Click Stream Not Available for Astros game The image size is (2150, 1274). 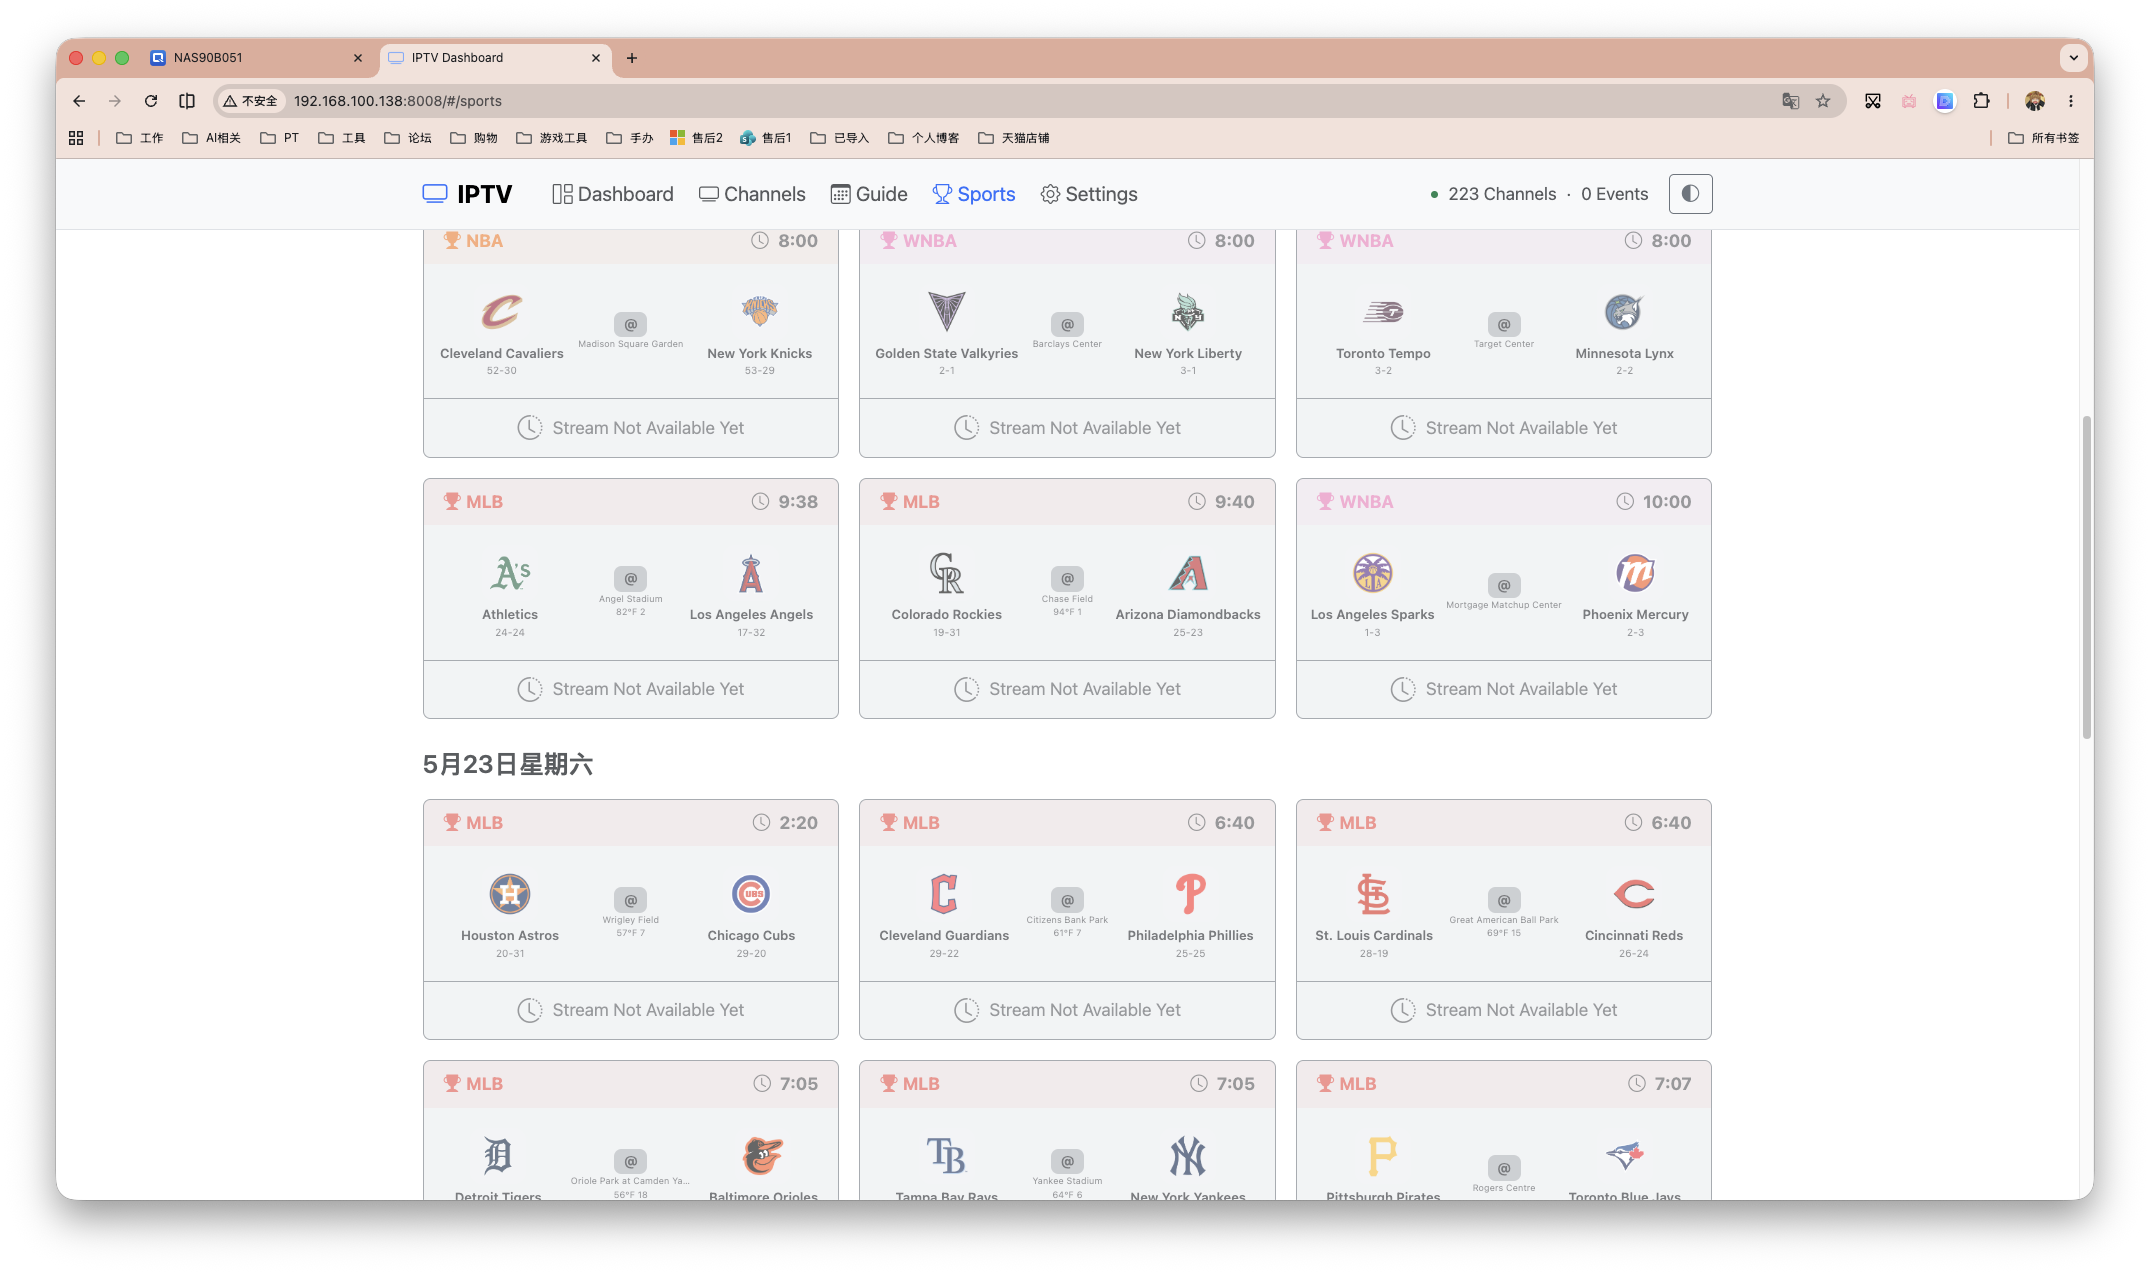pyautogui.click(x=631, y=1010)
